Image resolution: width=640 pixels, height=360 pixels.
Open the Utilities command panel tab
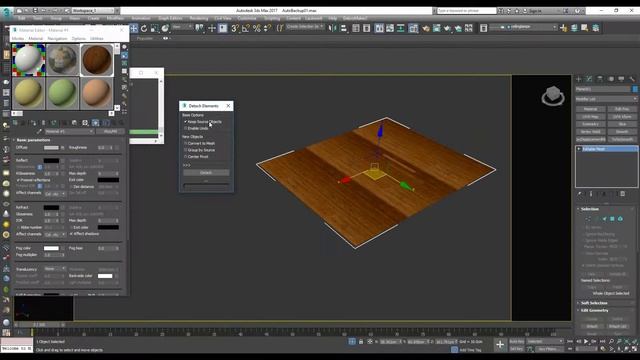coord(632,79)
